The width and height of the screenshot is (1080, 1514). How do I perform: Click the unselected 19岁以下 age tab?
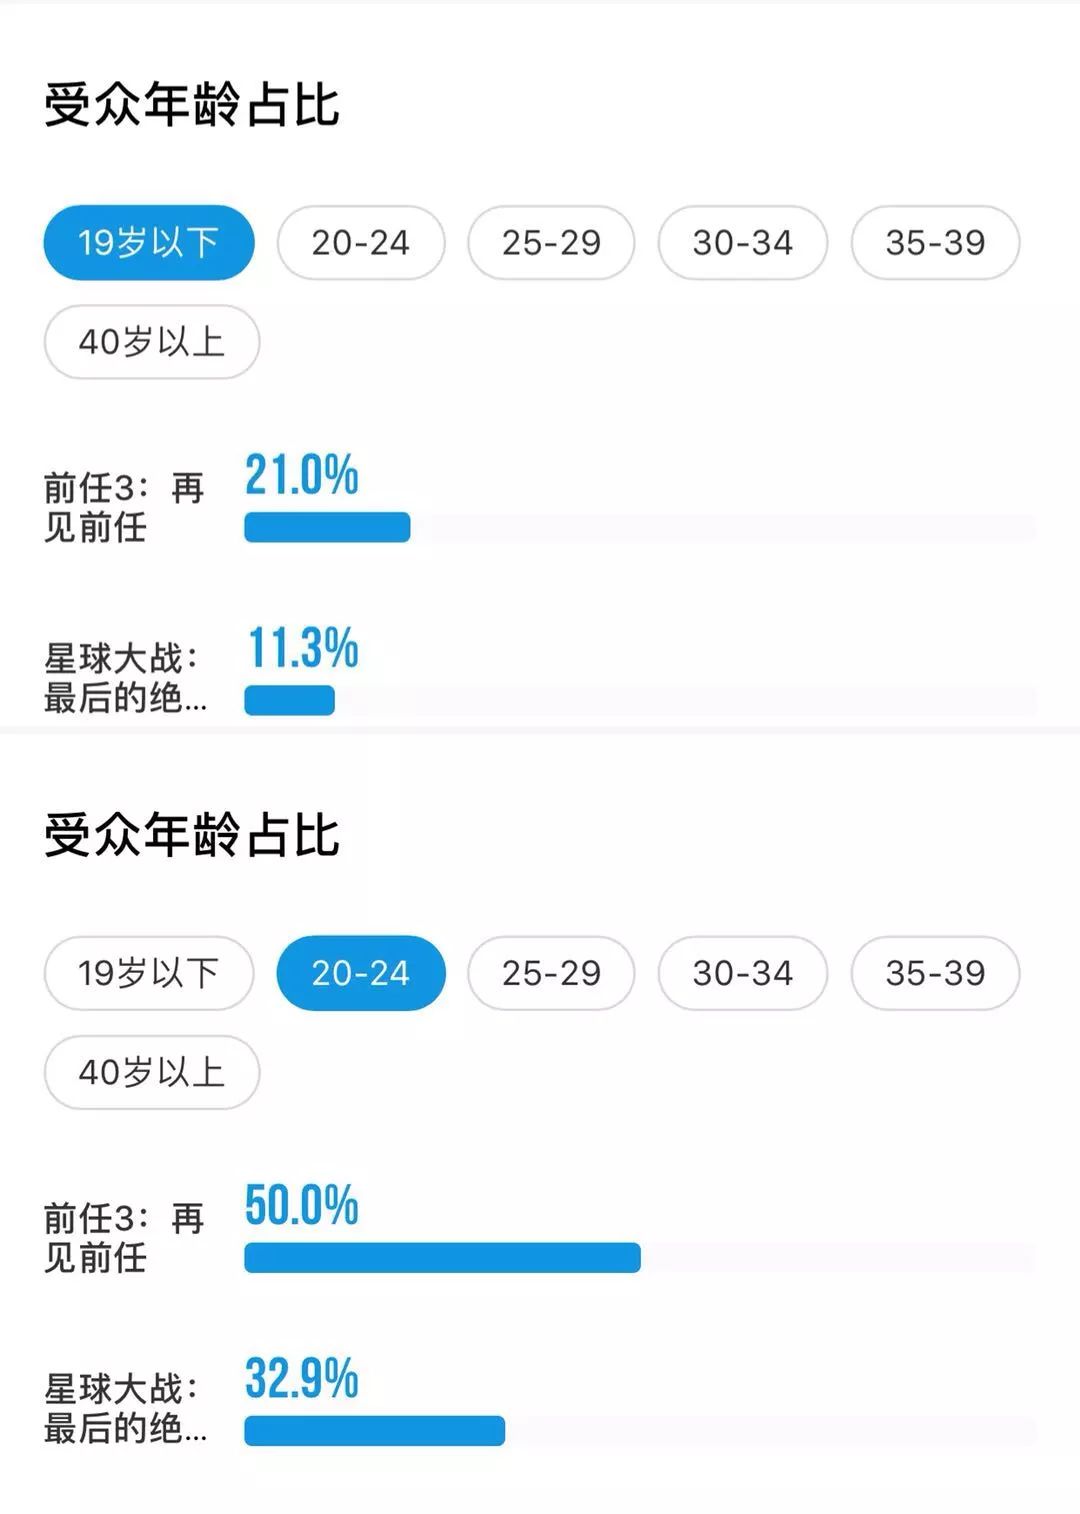coord(149,973)
